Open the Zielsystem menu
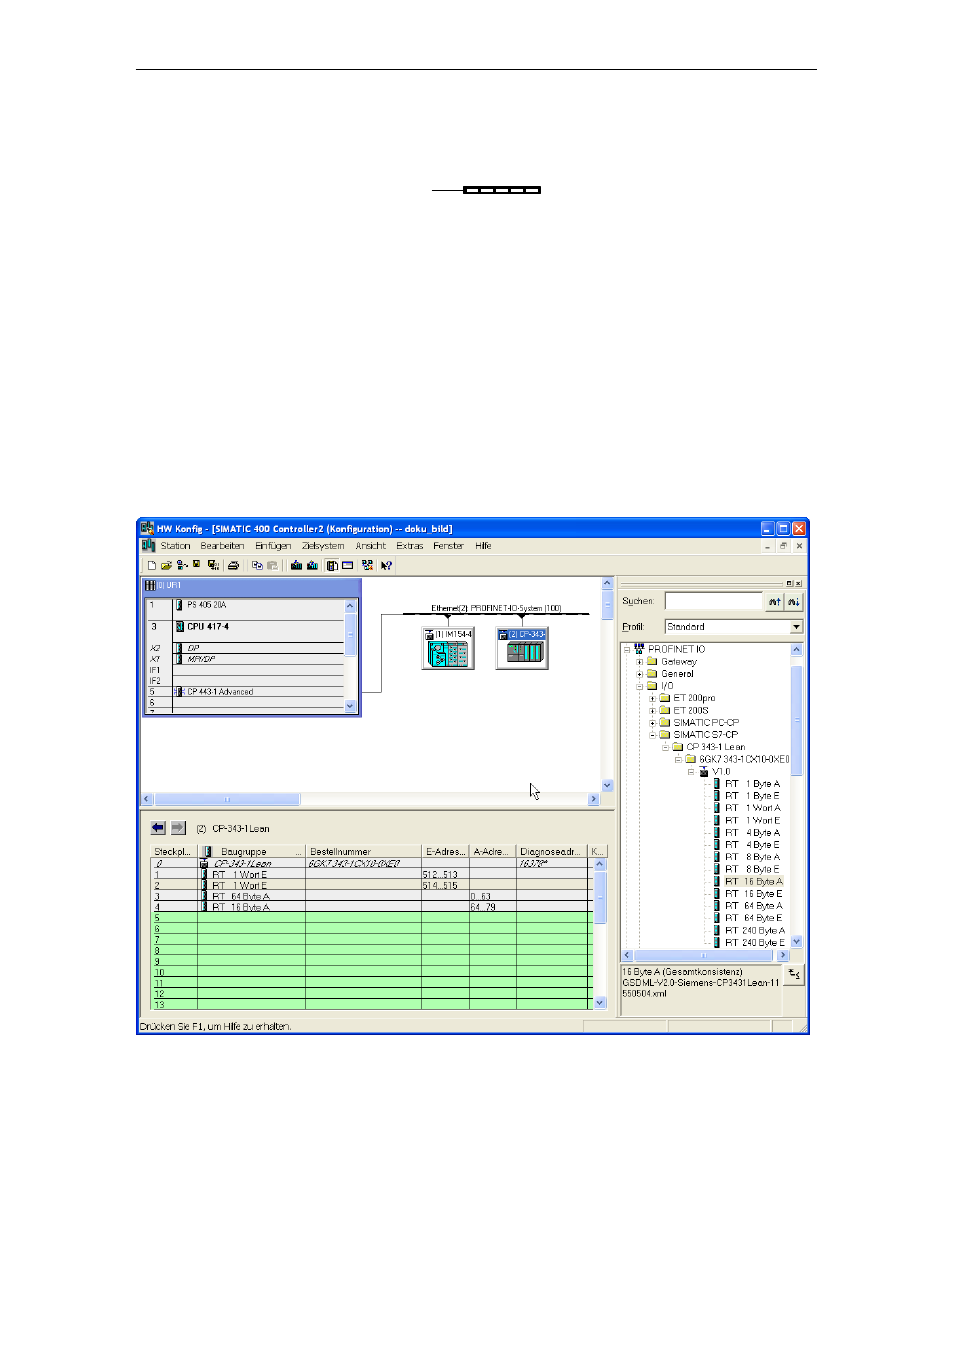 [x=323, y=546]
